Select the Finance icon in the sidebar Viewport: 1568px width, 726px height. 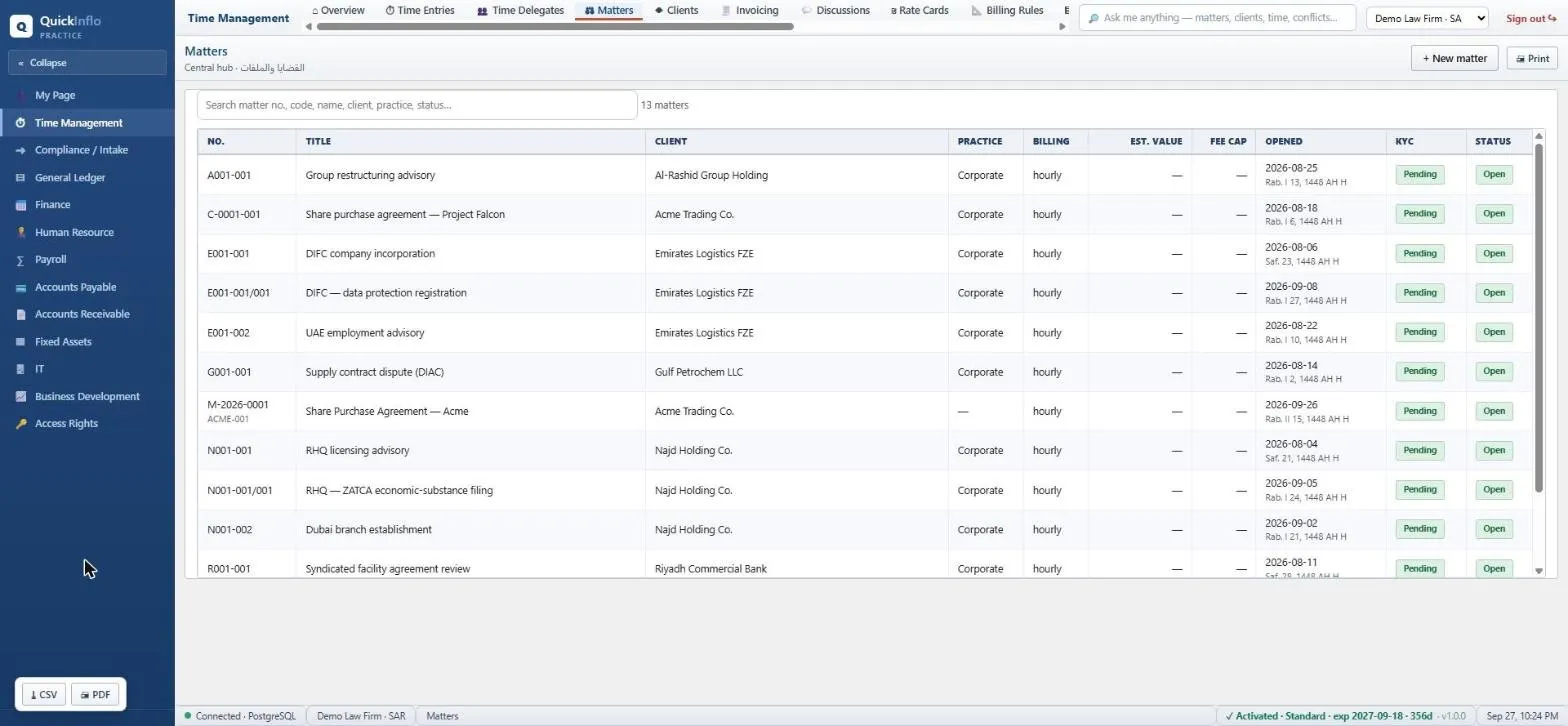pyautogui.click(x=21, y=205)
